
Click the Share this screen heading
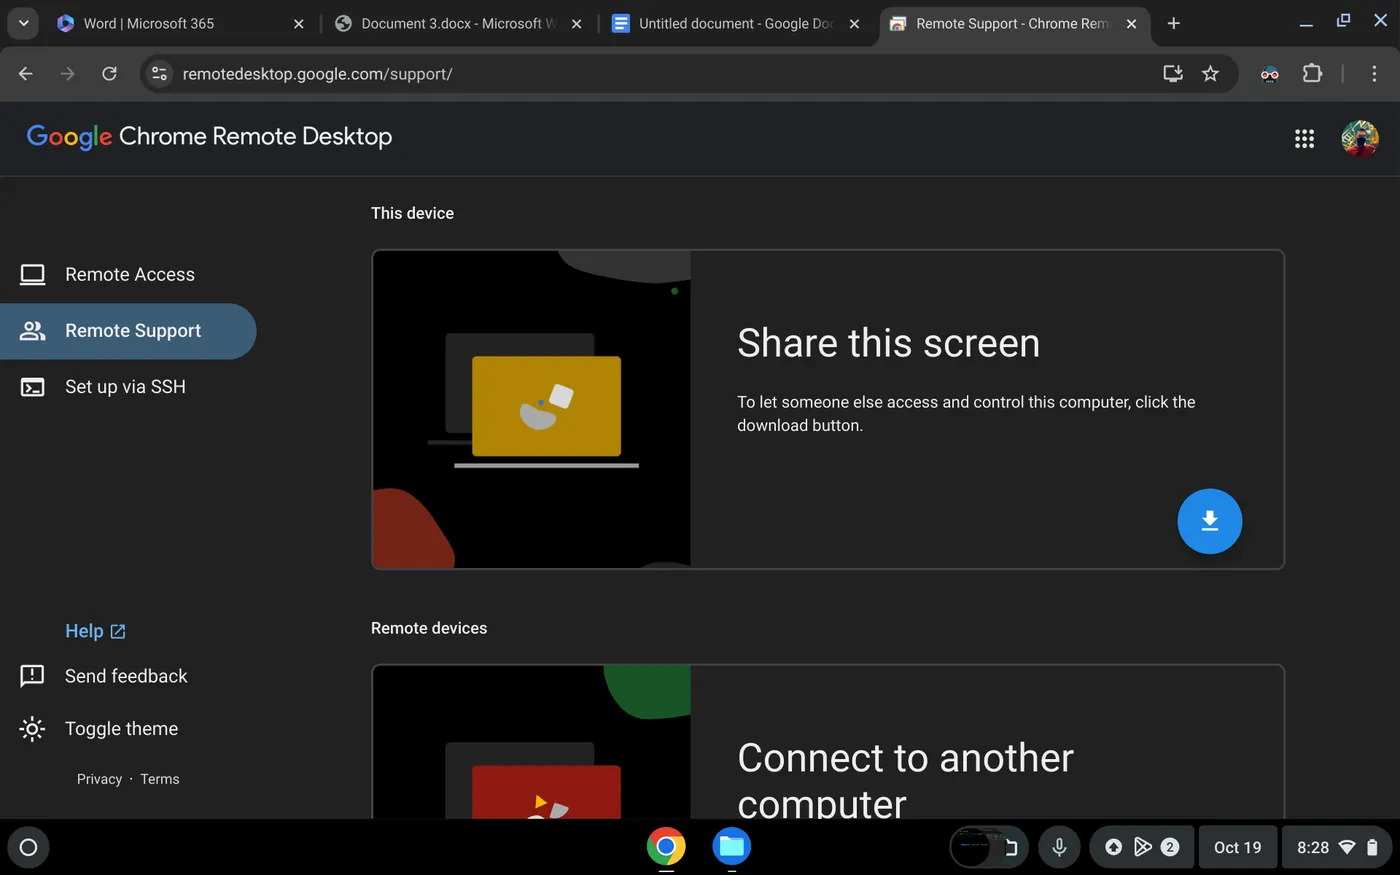point(888,343)
